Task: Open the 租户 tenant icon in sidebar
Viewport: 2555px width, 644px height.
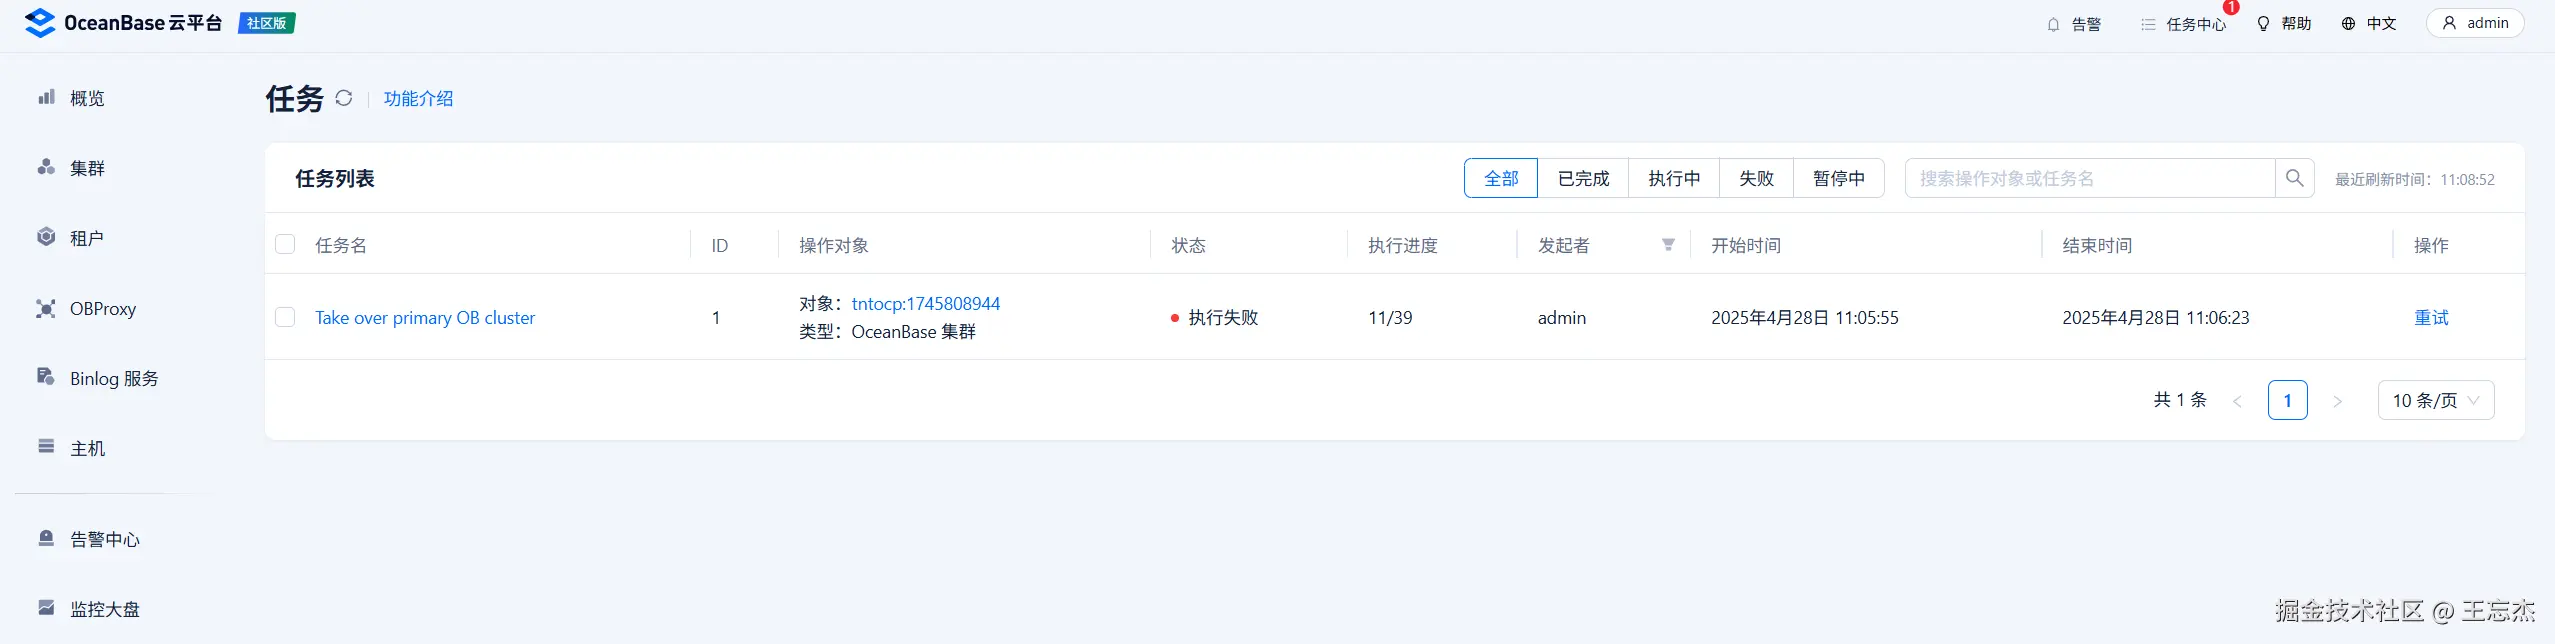Action: click(x=46, y=237)
